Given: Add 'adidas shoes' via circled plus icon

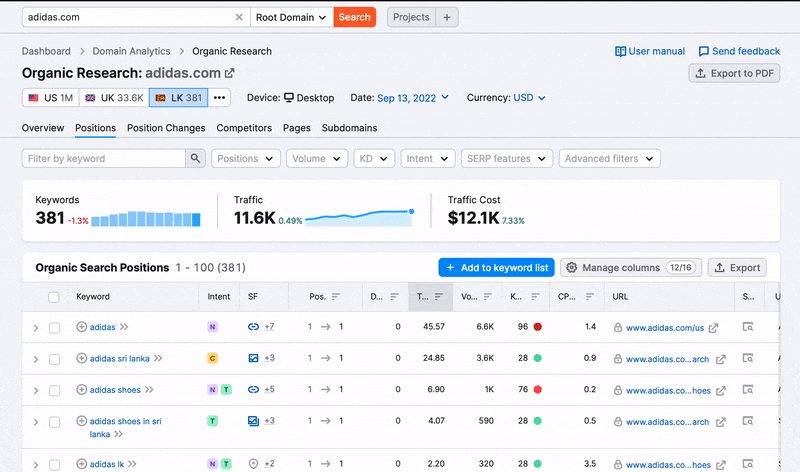Looking at the screenshot, I should point(82,390).
